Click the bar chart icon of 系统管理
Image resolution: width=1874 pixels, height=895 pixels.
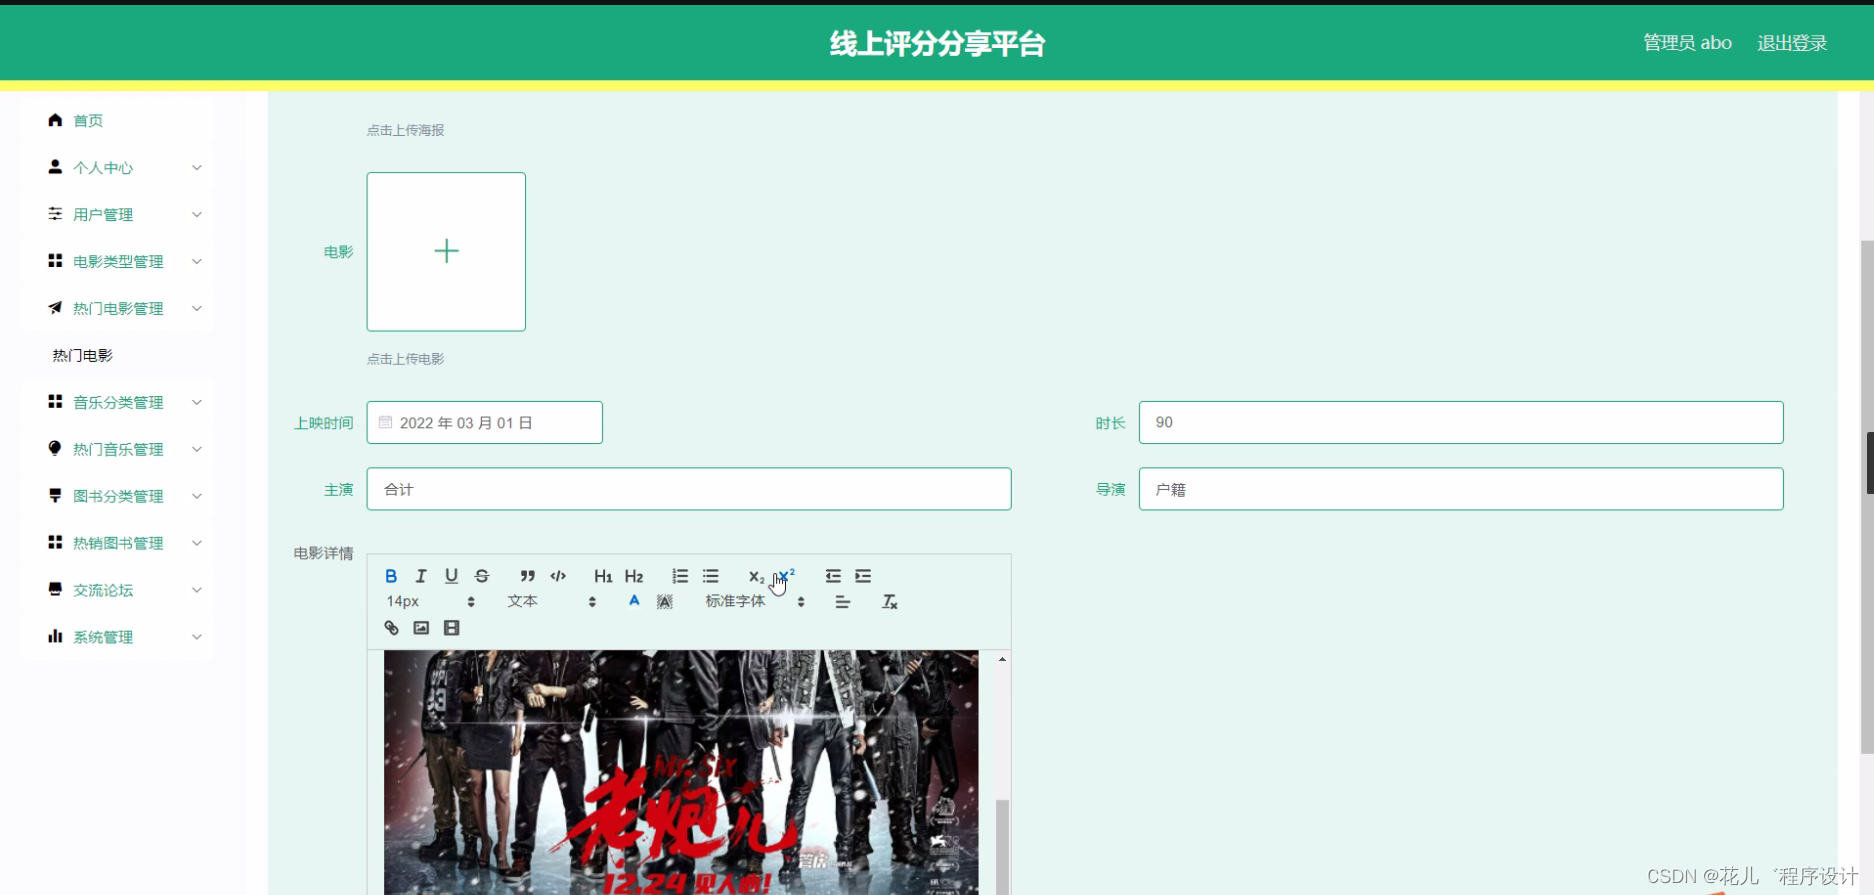[x=55, y=636]
